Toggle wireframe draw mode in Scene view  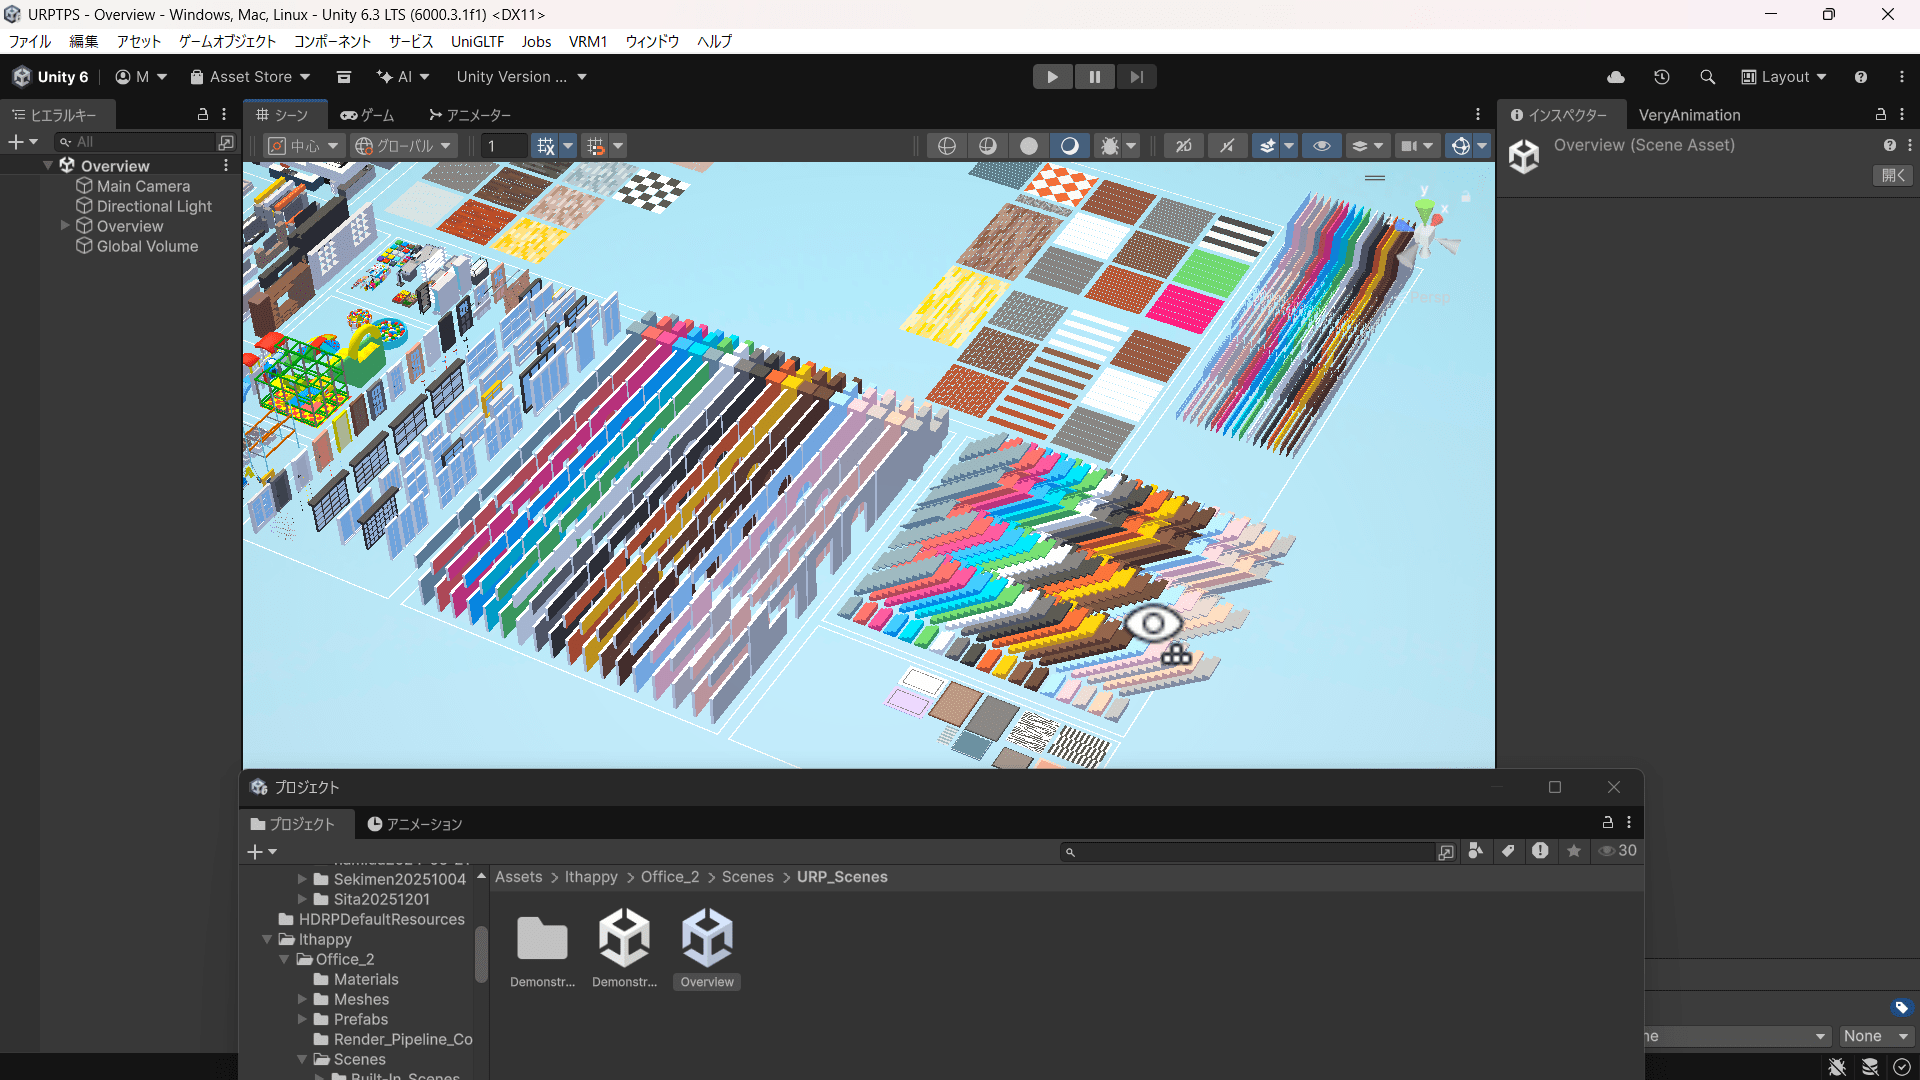tap(946, 146)
